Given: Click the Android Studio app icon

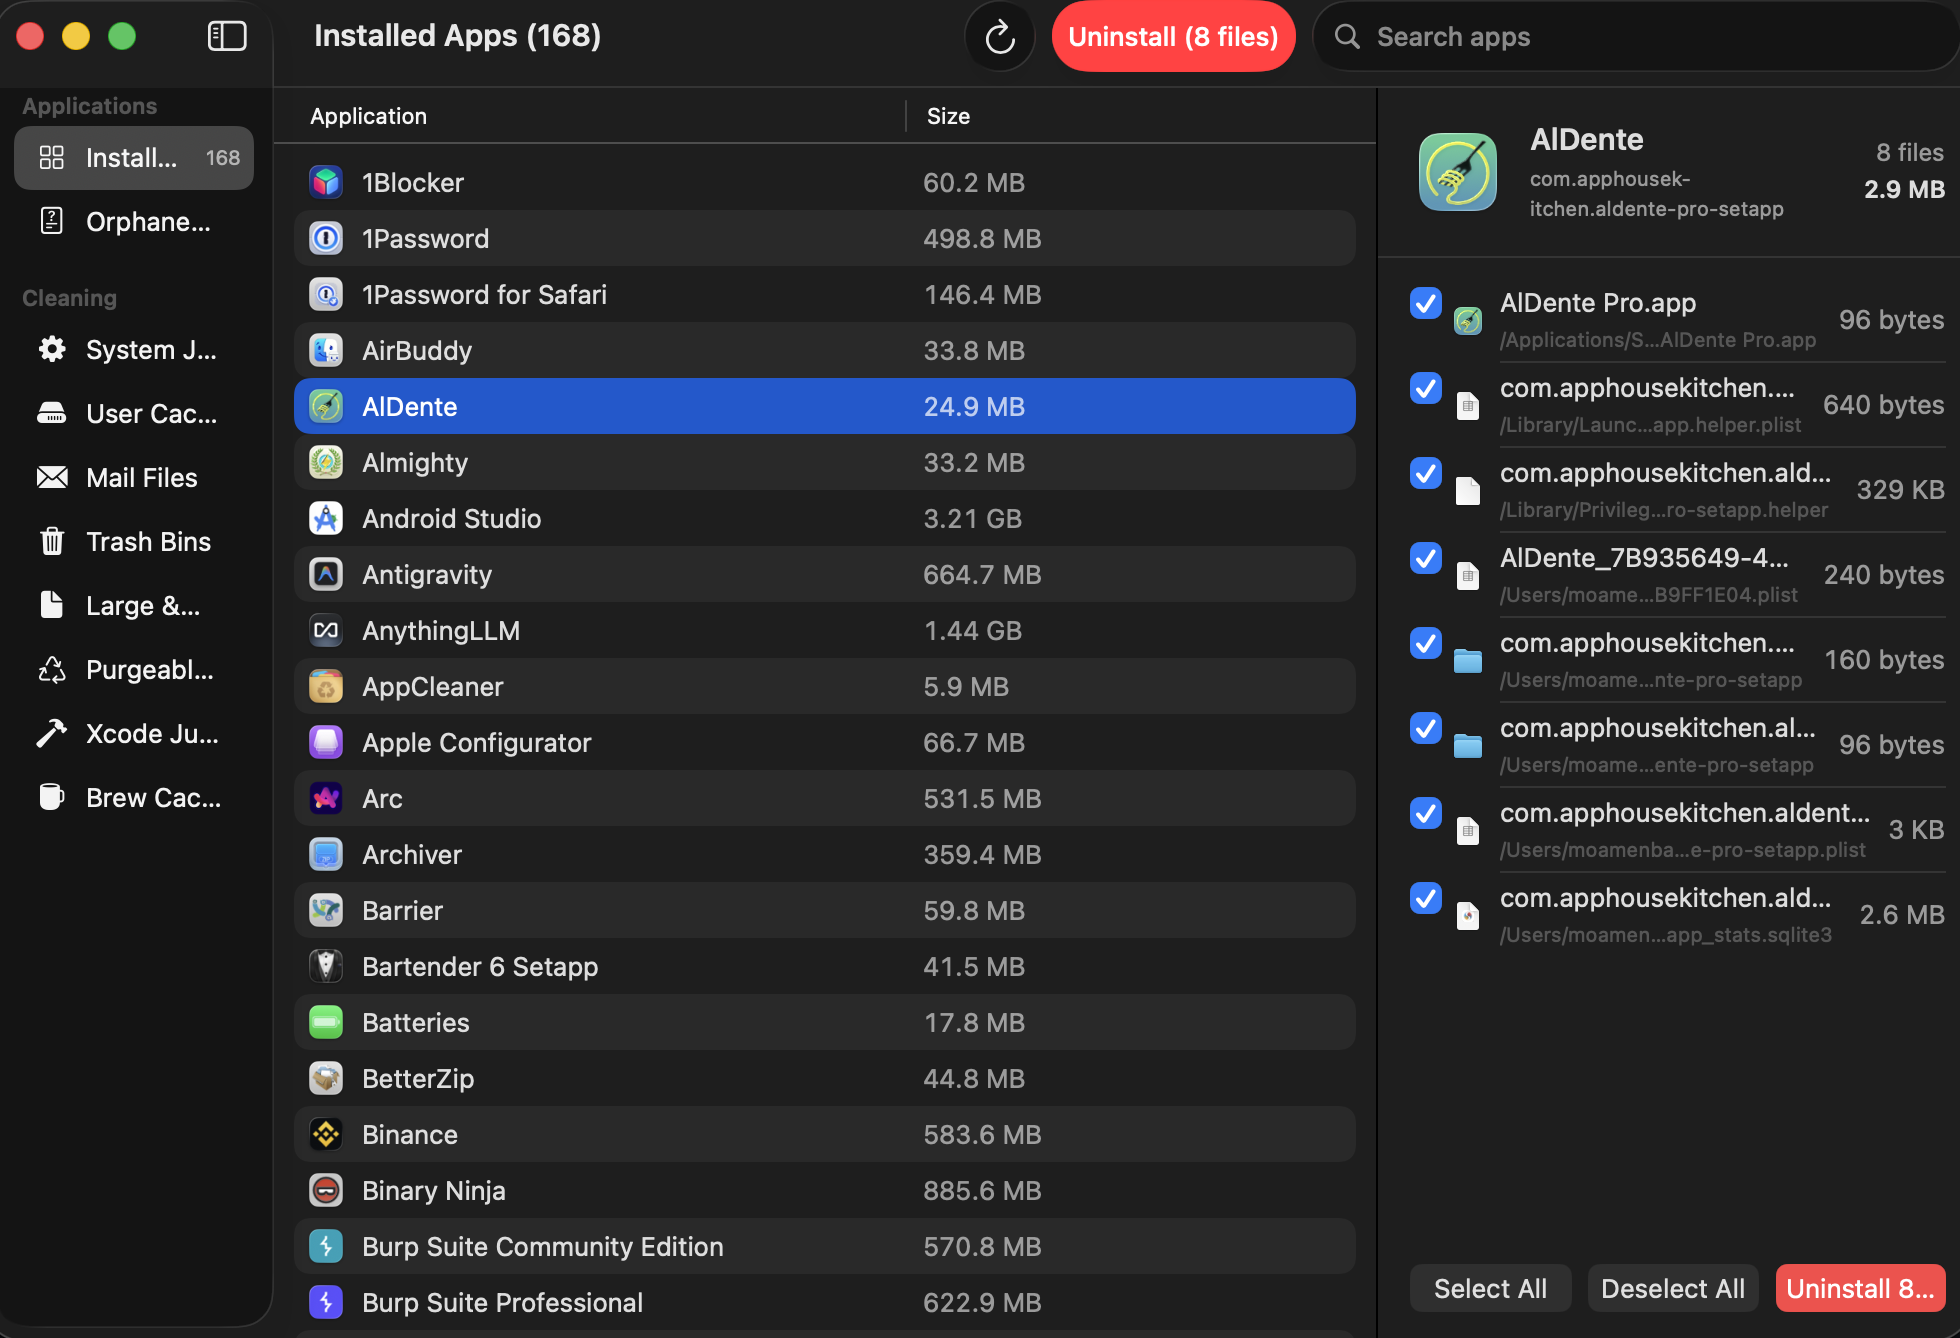Looking at the screenshot, I should (x=326, y=518).
